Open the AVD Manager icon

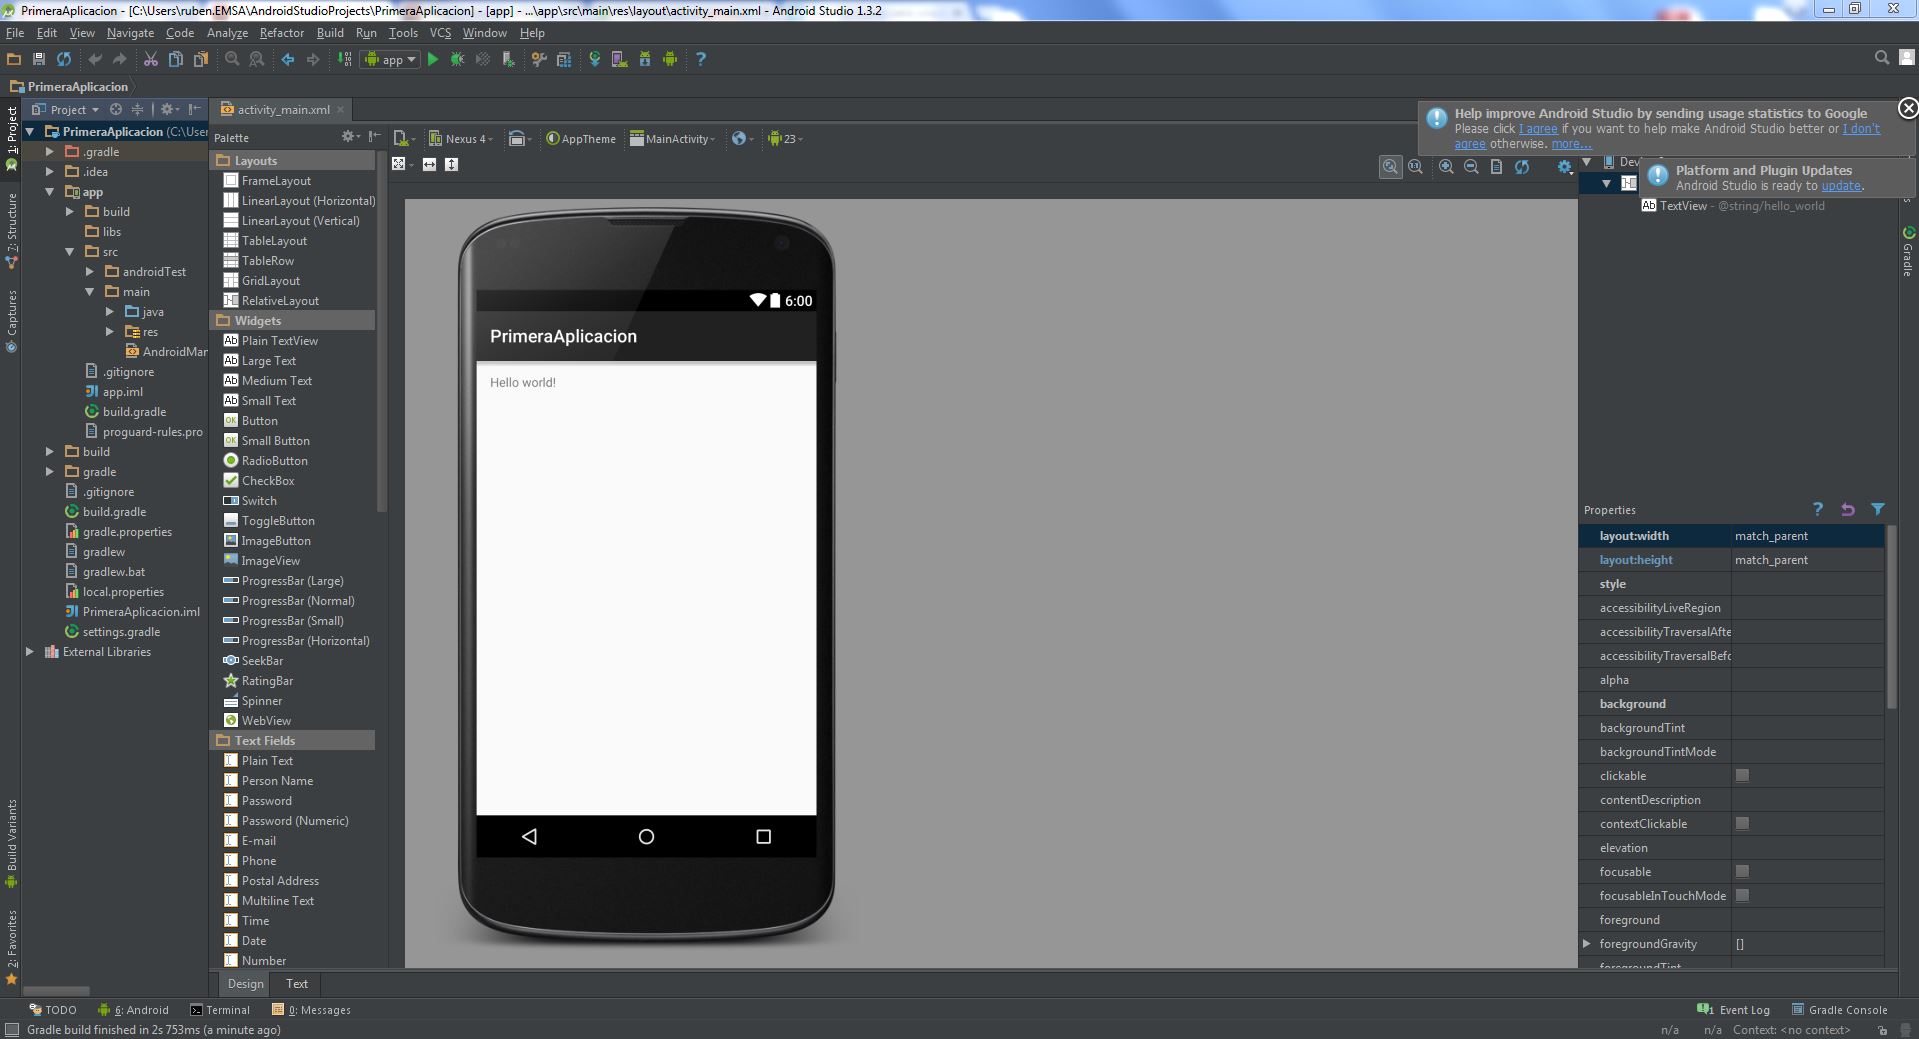click(619, 60)
